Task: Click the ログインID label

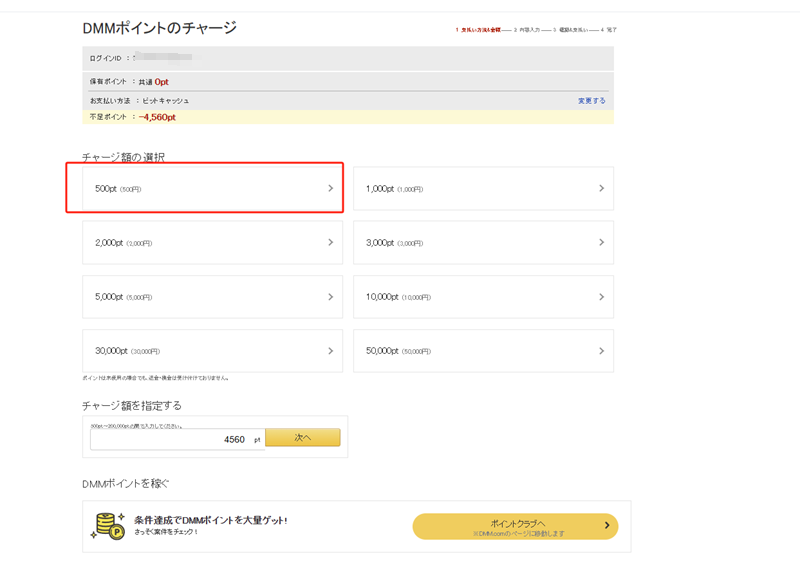Action: (x=106, y=58)
